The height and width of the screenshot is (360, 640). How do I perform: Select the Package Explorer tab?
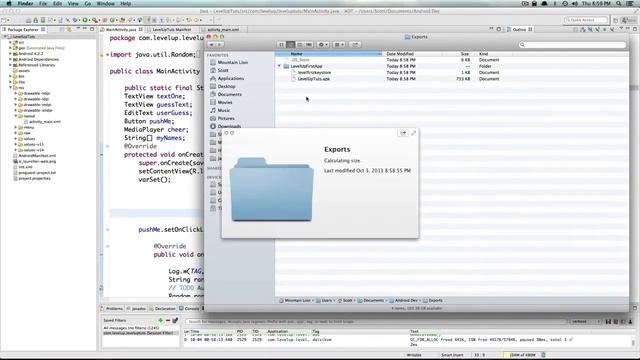[23, 29]
